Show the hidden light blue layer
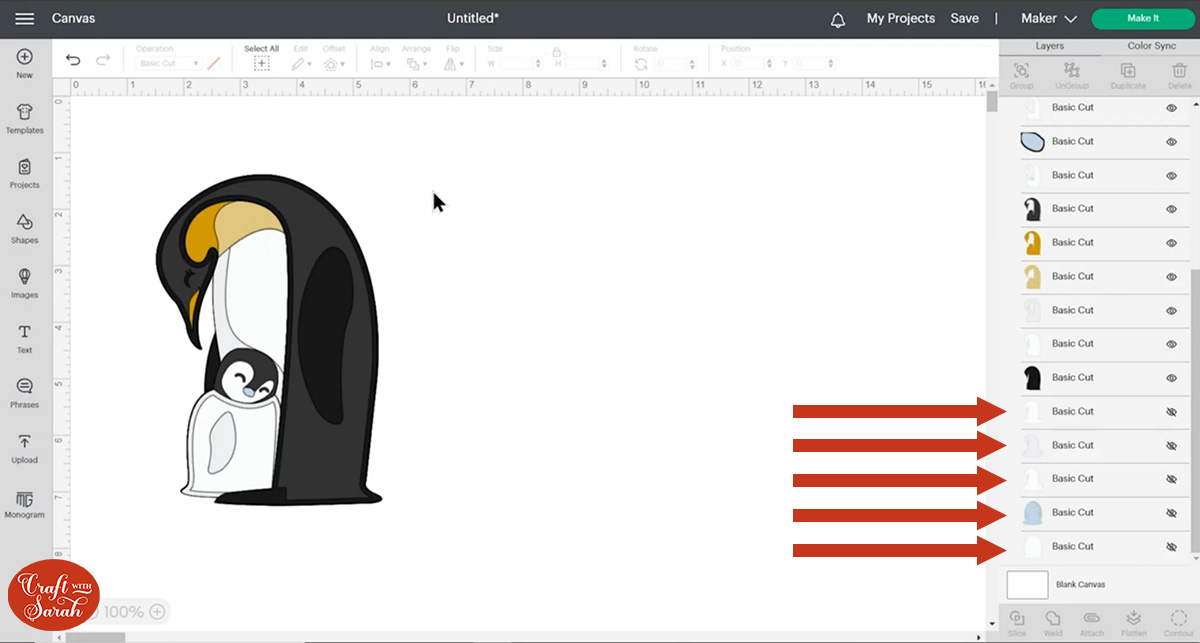This screenshot has width=1200, height=643. click(1171, 513)
